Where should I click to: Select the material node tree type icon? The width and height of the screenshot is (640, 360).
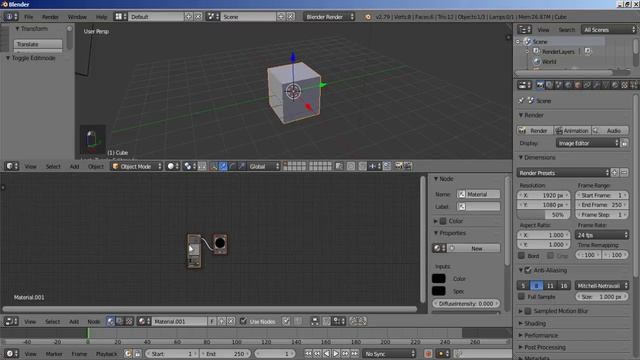point(110,321)
